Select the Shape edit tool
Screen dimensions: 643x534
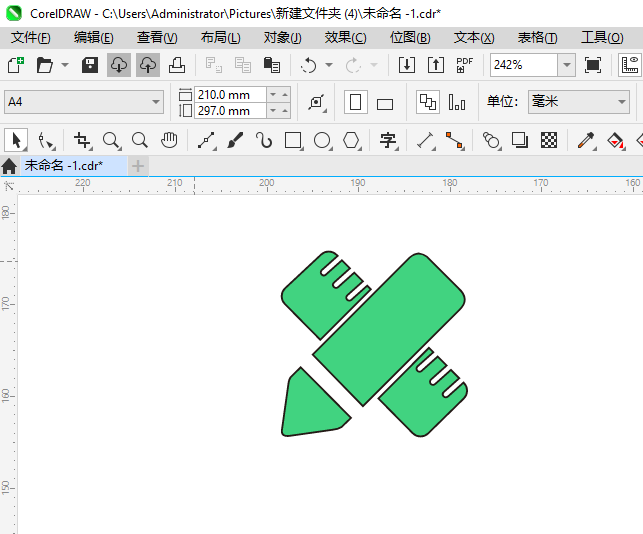46,140
